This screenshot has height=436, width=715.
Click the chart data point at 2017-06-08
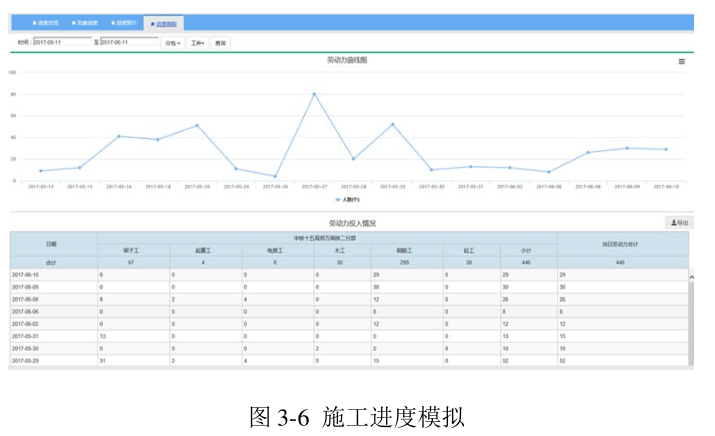tap(588, 152)
